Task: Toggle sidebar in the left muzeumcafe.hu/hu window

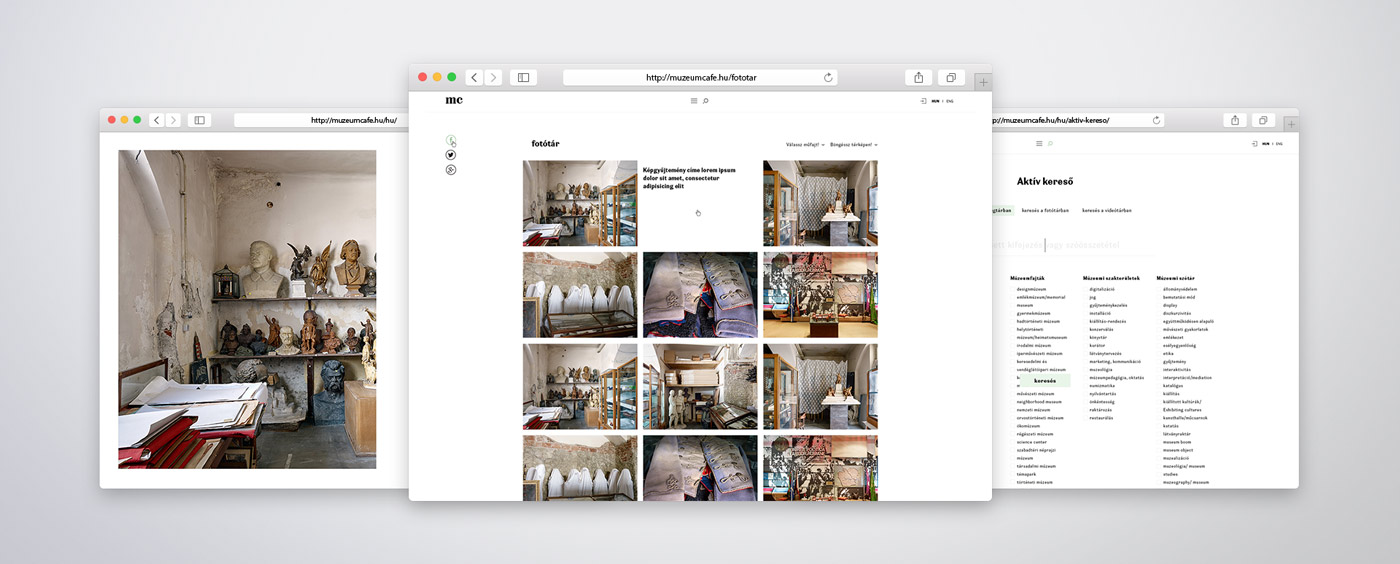Action: 200,120
